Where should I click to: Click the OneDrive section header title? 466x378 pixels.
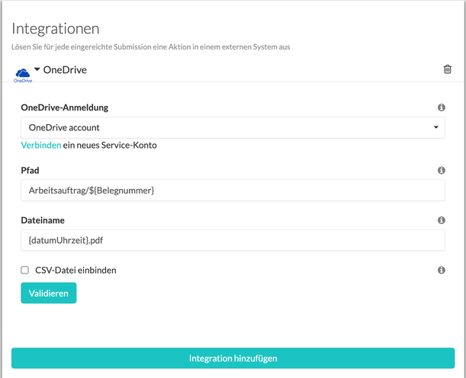65,70
